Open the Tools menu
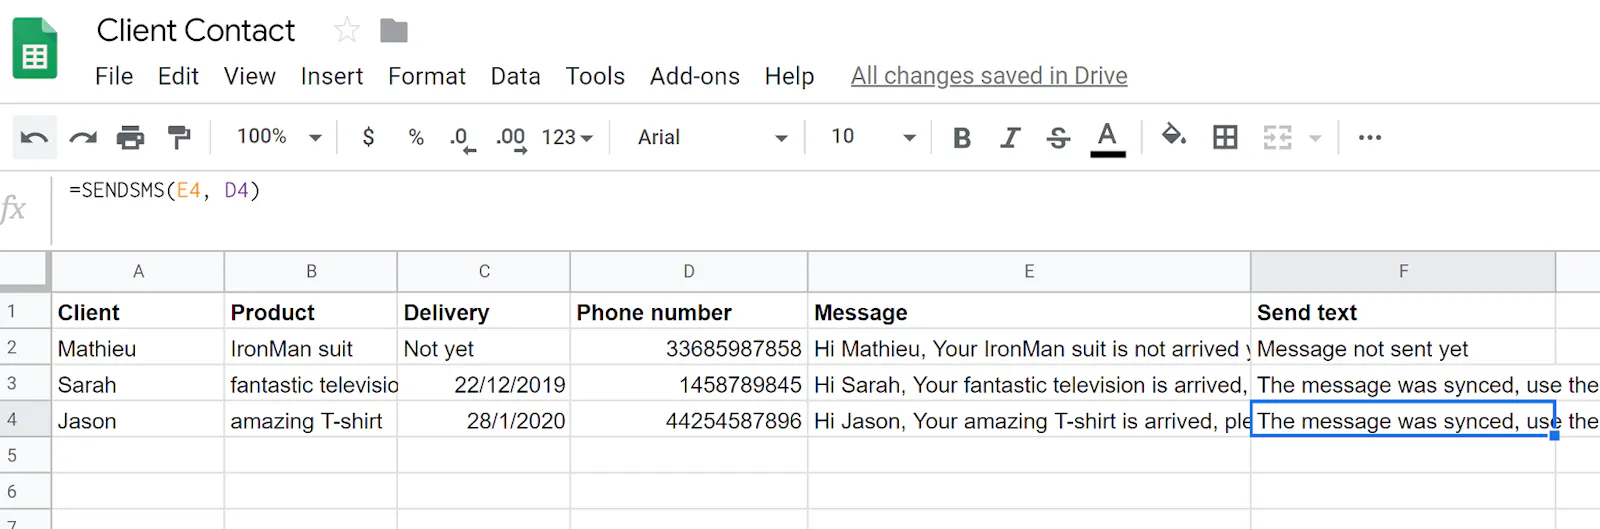1600x529 pixels. click(x=595, y=76)
